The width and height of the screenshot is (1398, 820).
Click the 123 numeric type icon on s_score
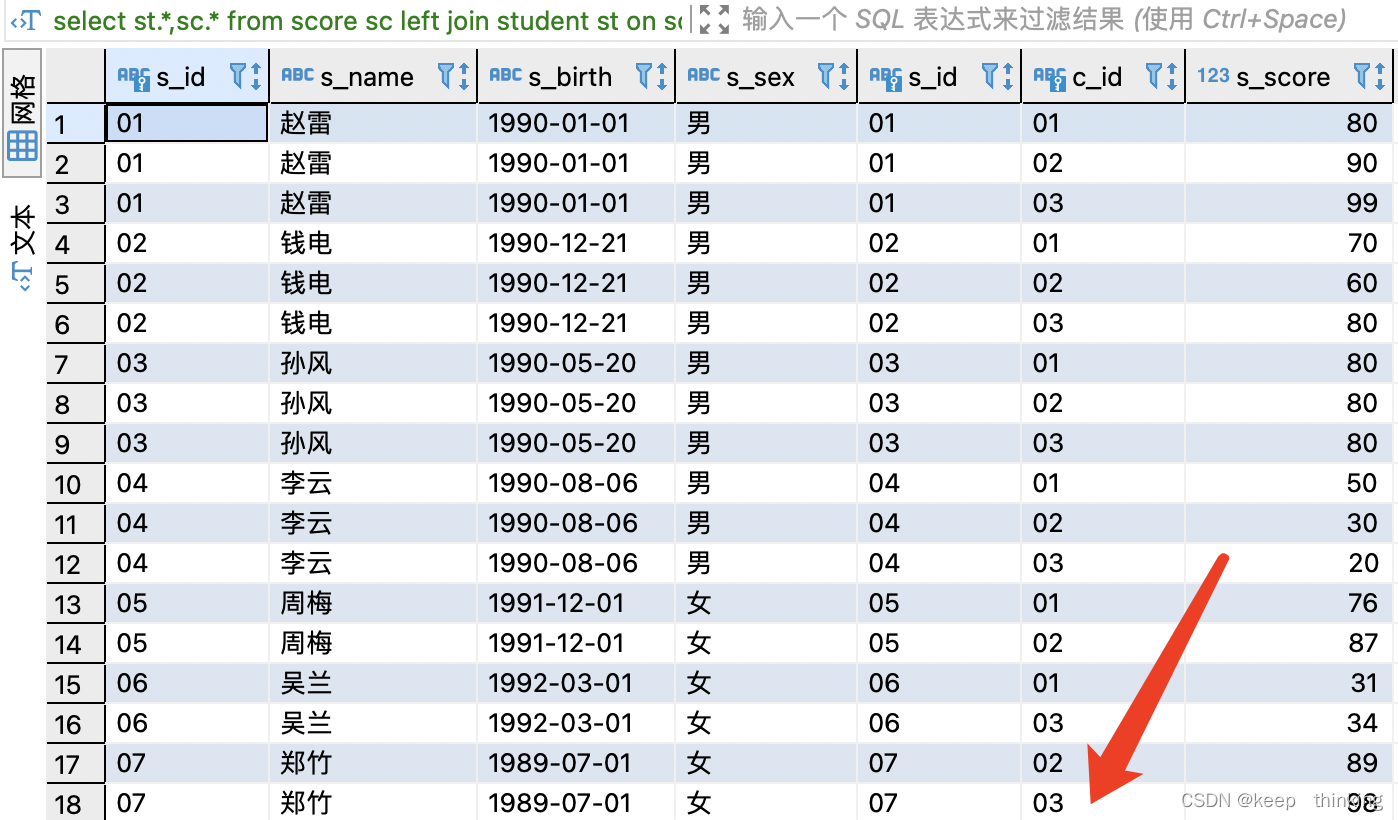[x=1213, y=75]
